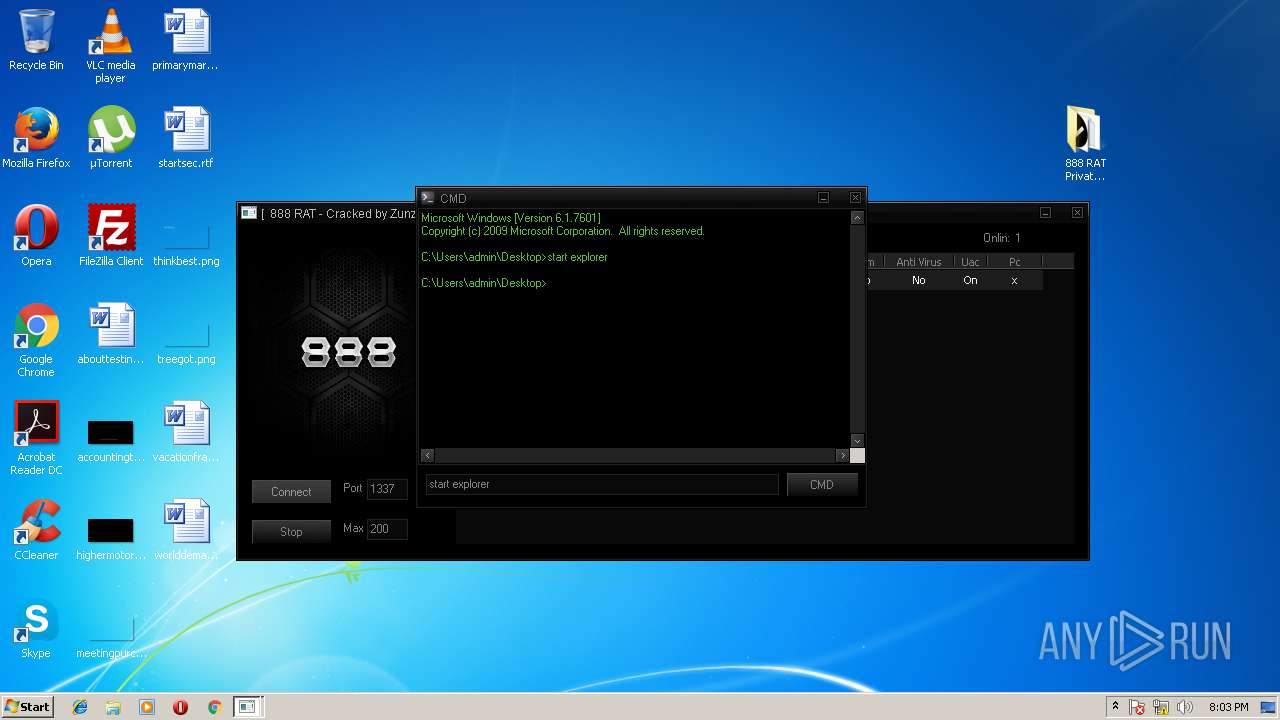Open FileZilla Client shortcut

[111, 236]
